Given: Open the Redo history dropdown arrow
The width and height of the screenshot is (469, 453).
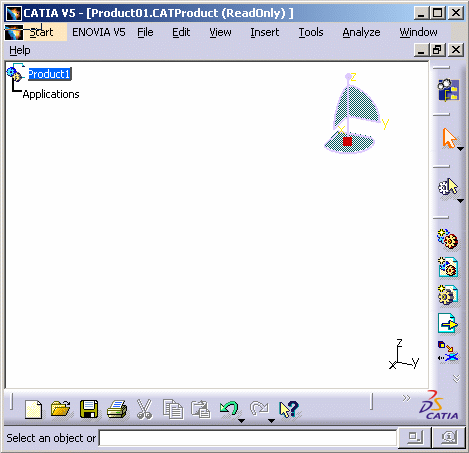Looking at the screenshot, I should pyautogui.click(x=272, y=421).
